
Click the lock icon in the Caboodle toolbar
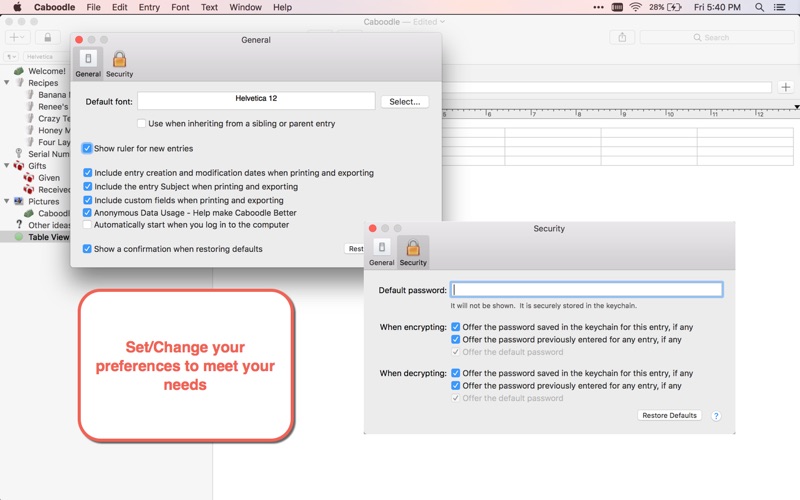click(47, 37)
